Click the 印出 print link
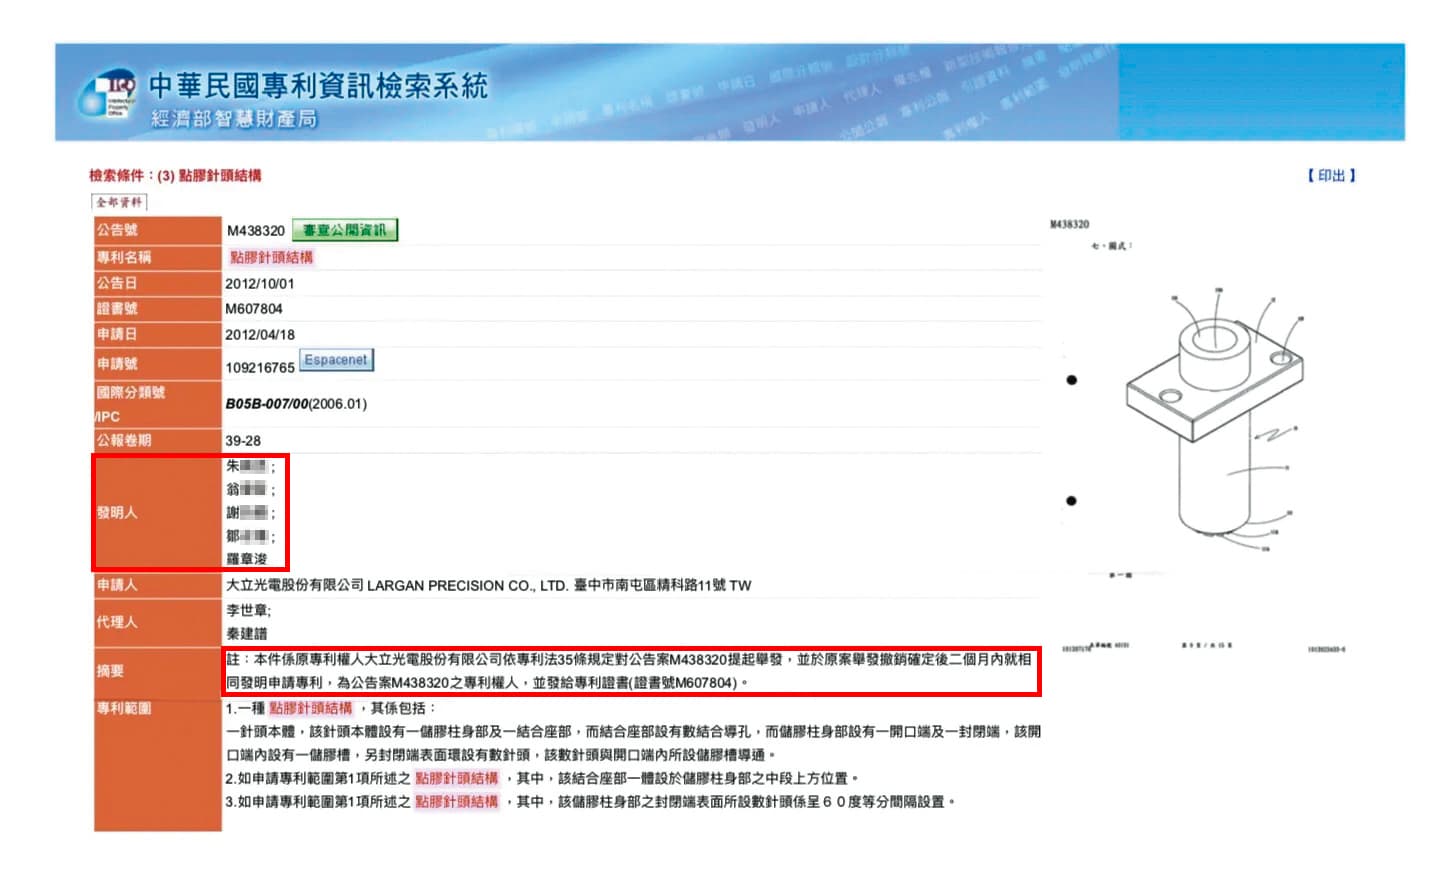This screenshot has height=884, width=1446. coord(1332,175)
